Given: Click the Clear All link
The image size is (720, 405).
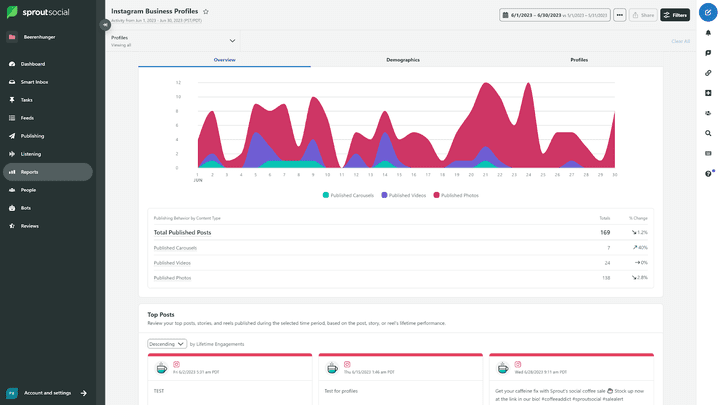Looking at the screenshot, I should [680, 41].
